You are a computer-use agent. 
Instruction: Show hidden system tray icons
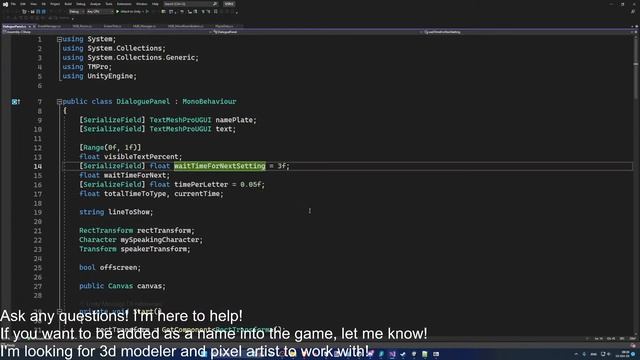click(576, 354)
